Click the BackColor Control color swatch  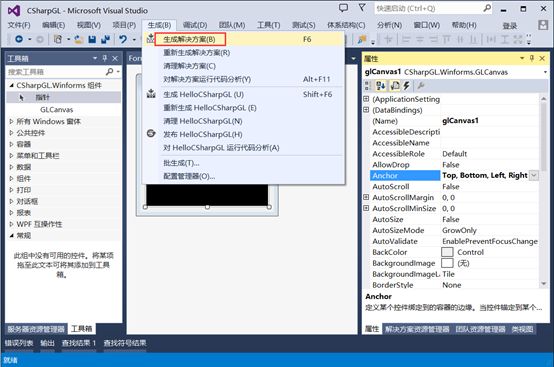447,252
